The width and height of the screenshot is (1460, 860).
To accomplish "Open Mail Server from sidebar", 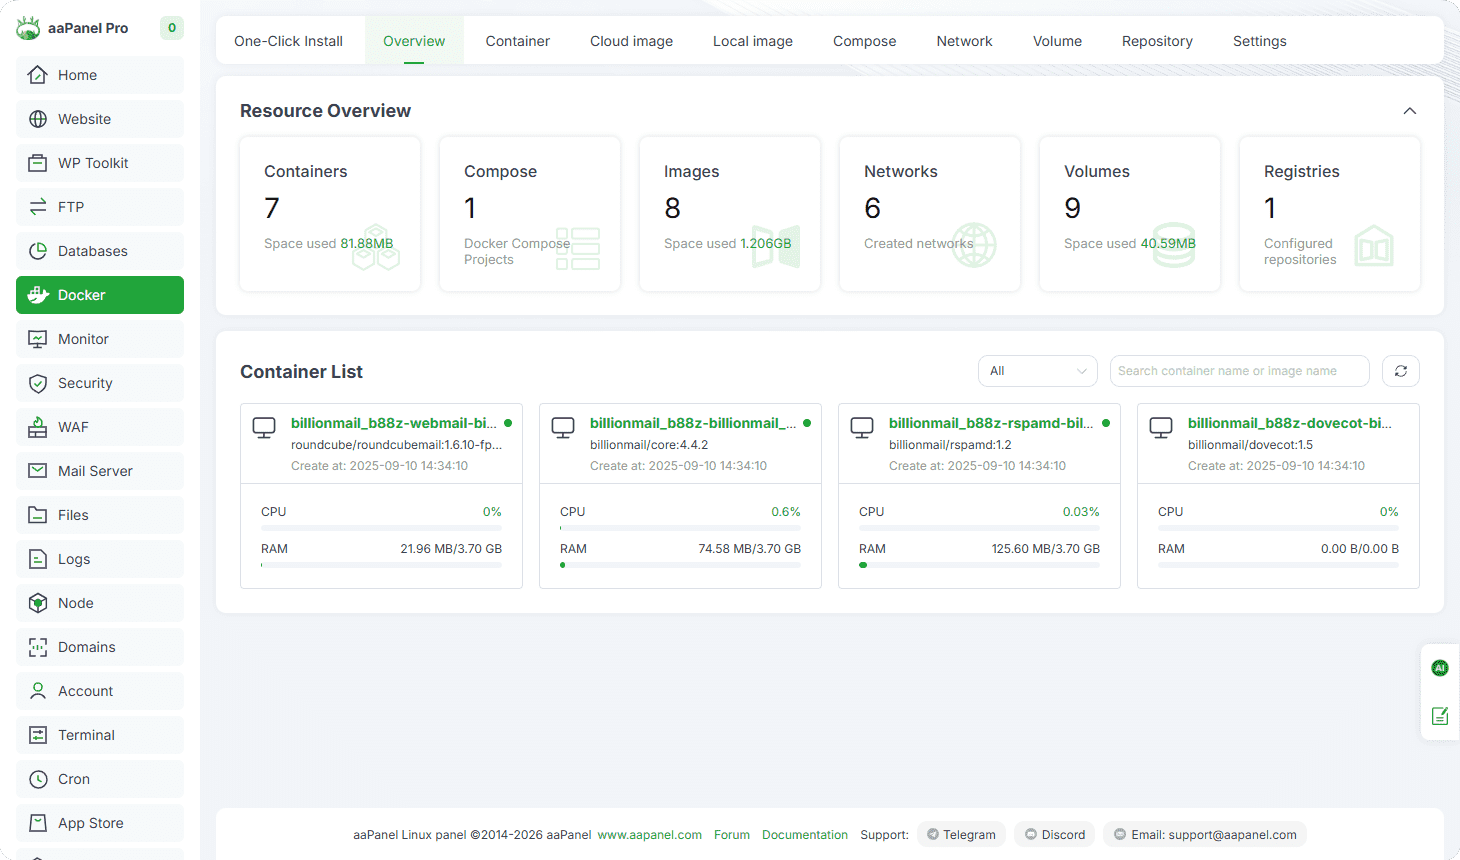I will (x=100, y=471).
